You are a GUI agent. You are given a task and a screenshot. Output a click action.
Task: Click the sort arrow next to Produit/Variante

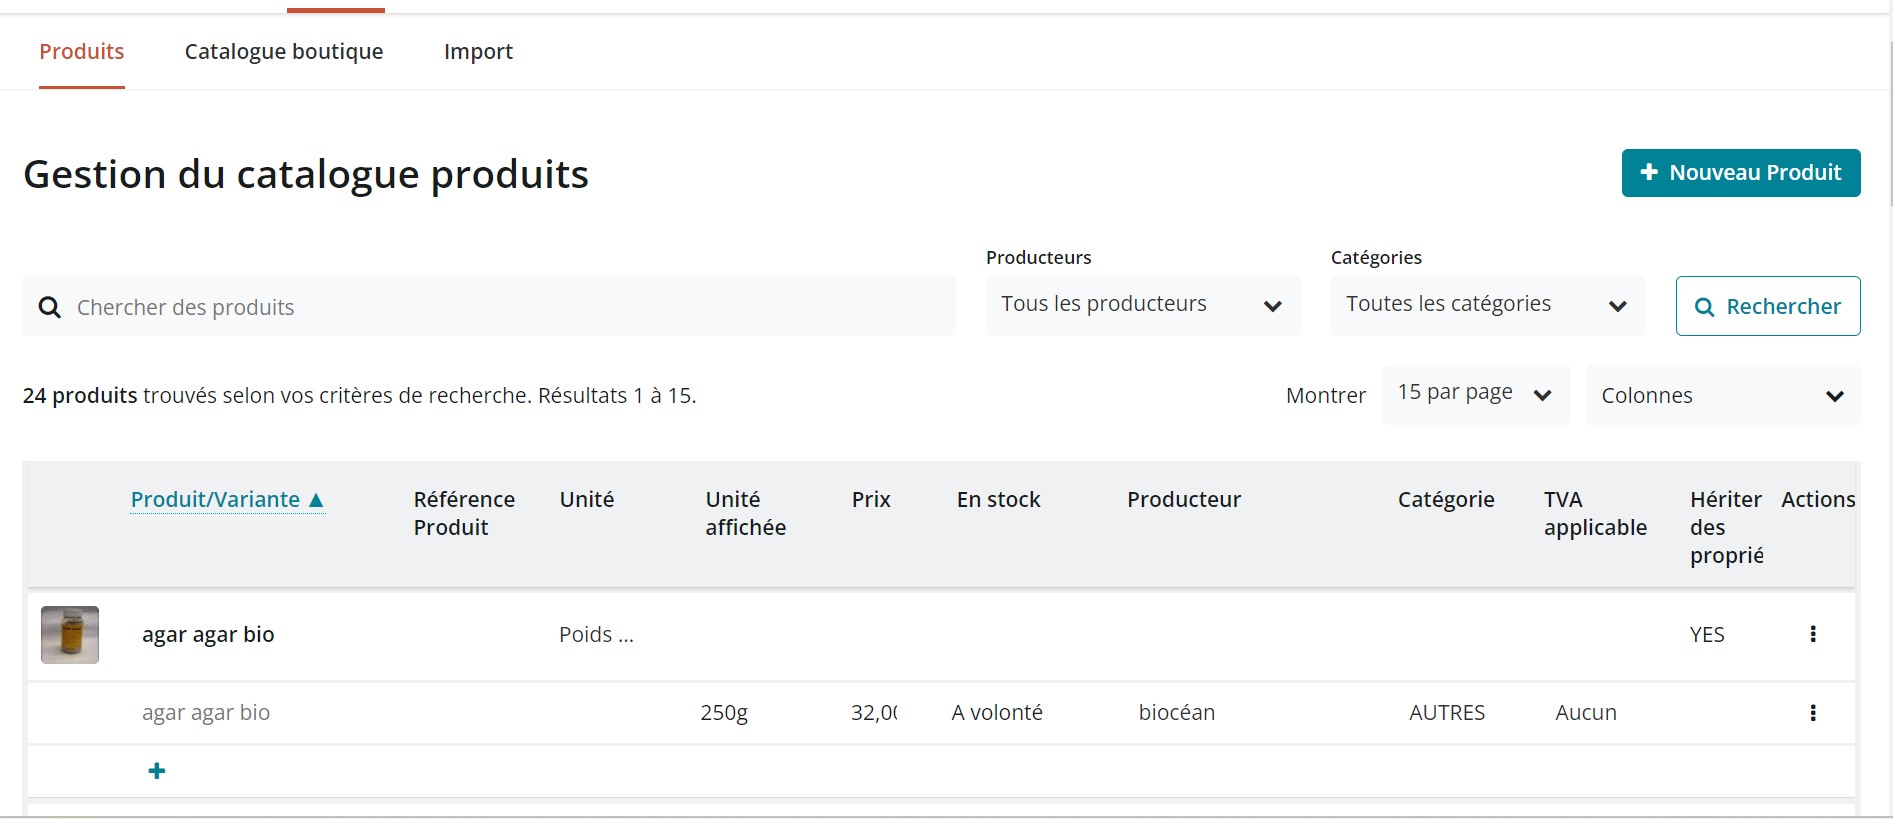(x=317, y=500)
